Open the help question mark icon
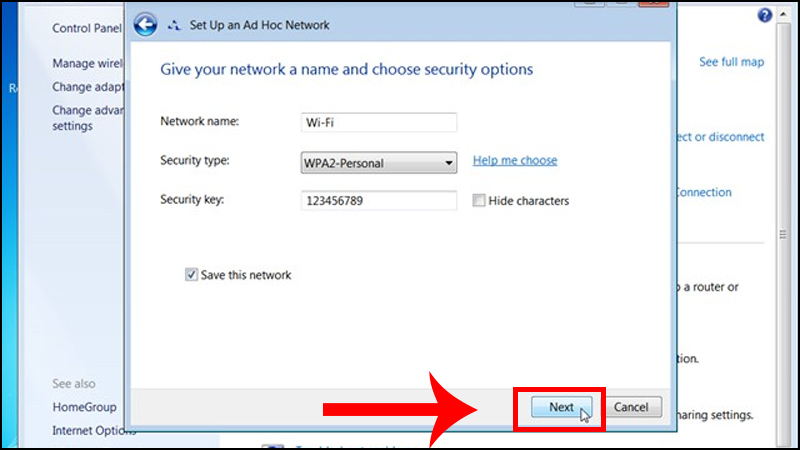Image resolution: width=800 pixels, height=450 pixels. (x=764, y=15)
